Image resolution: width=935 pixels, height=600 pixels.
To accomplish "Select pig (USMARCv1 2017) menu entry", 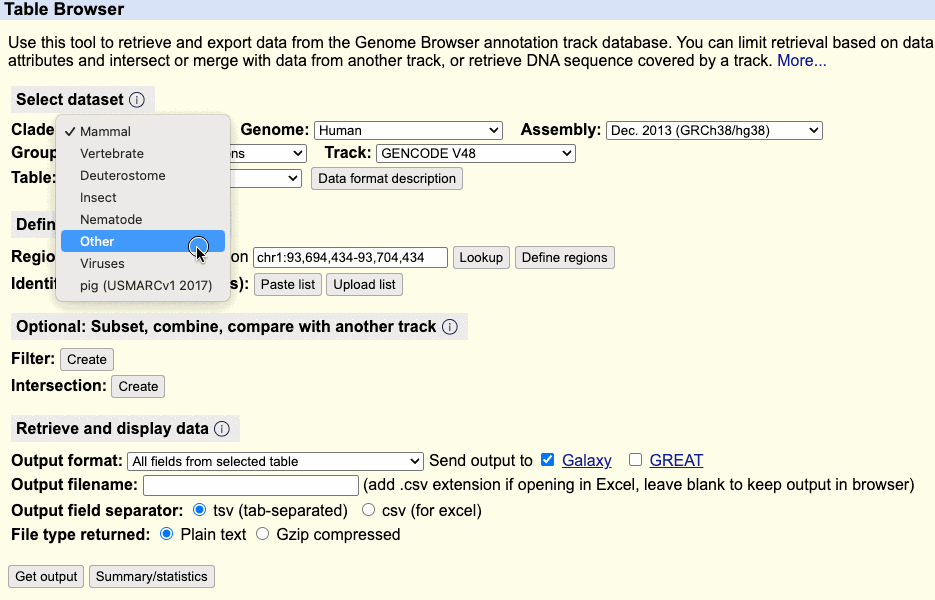I will 146,285.
